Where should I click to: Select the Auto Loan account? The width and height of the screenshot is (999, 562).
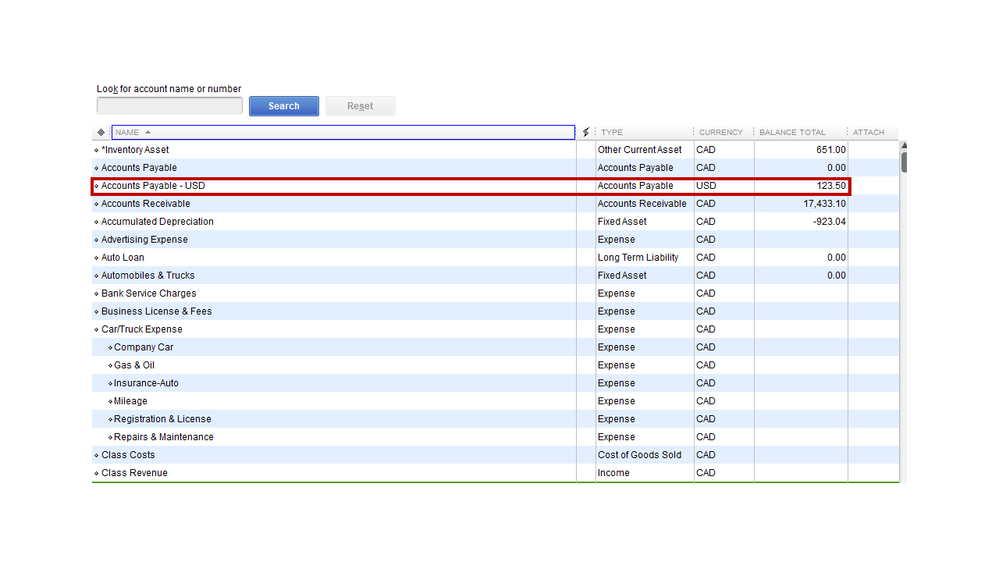[x=496, y=257]
